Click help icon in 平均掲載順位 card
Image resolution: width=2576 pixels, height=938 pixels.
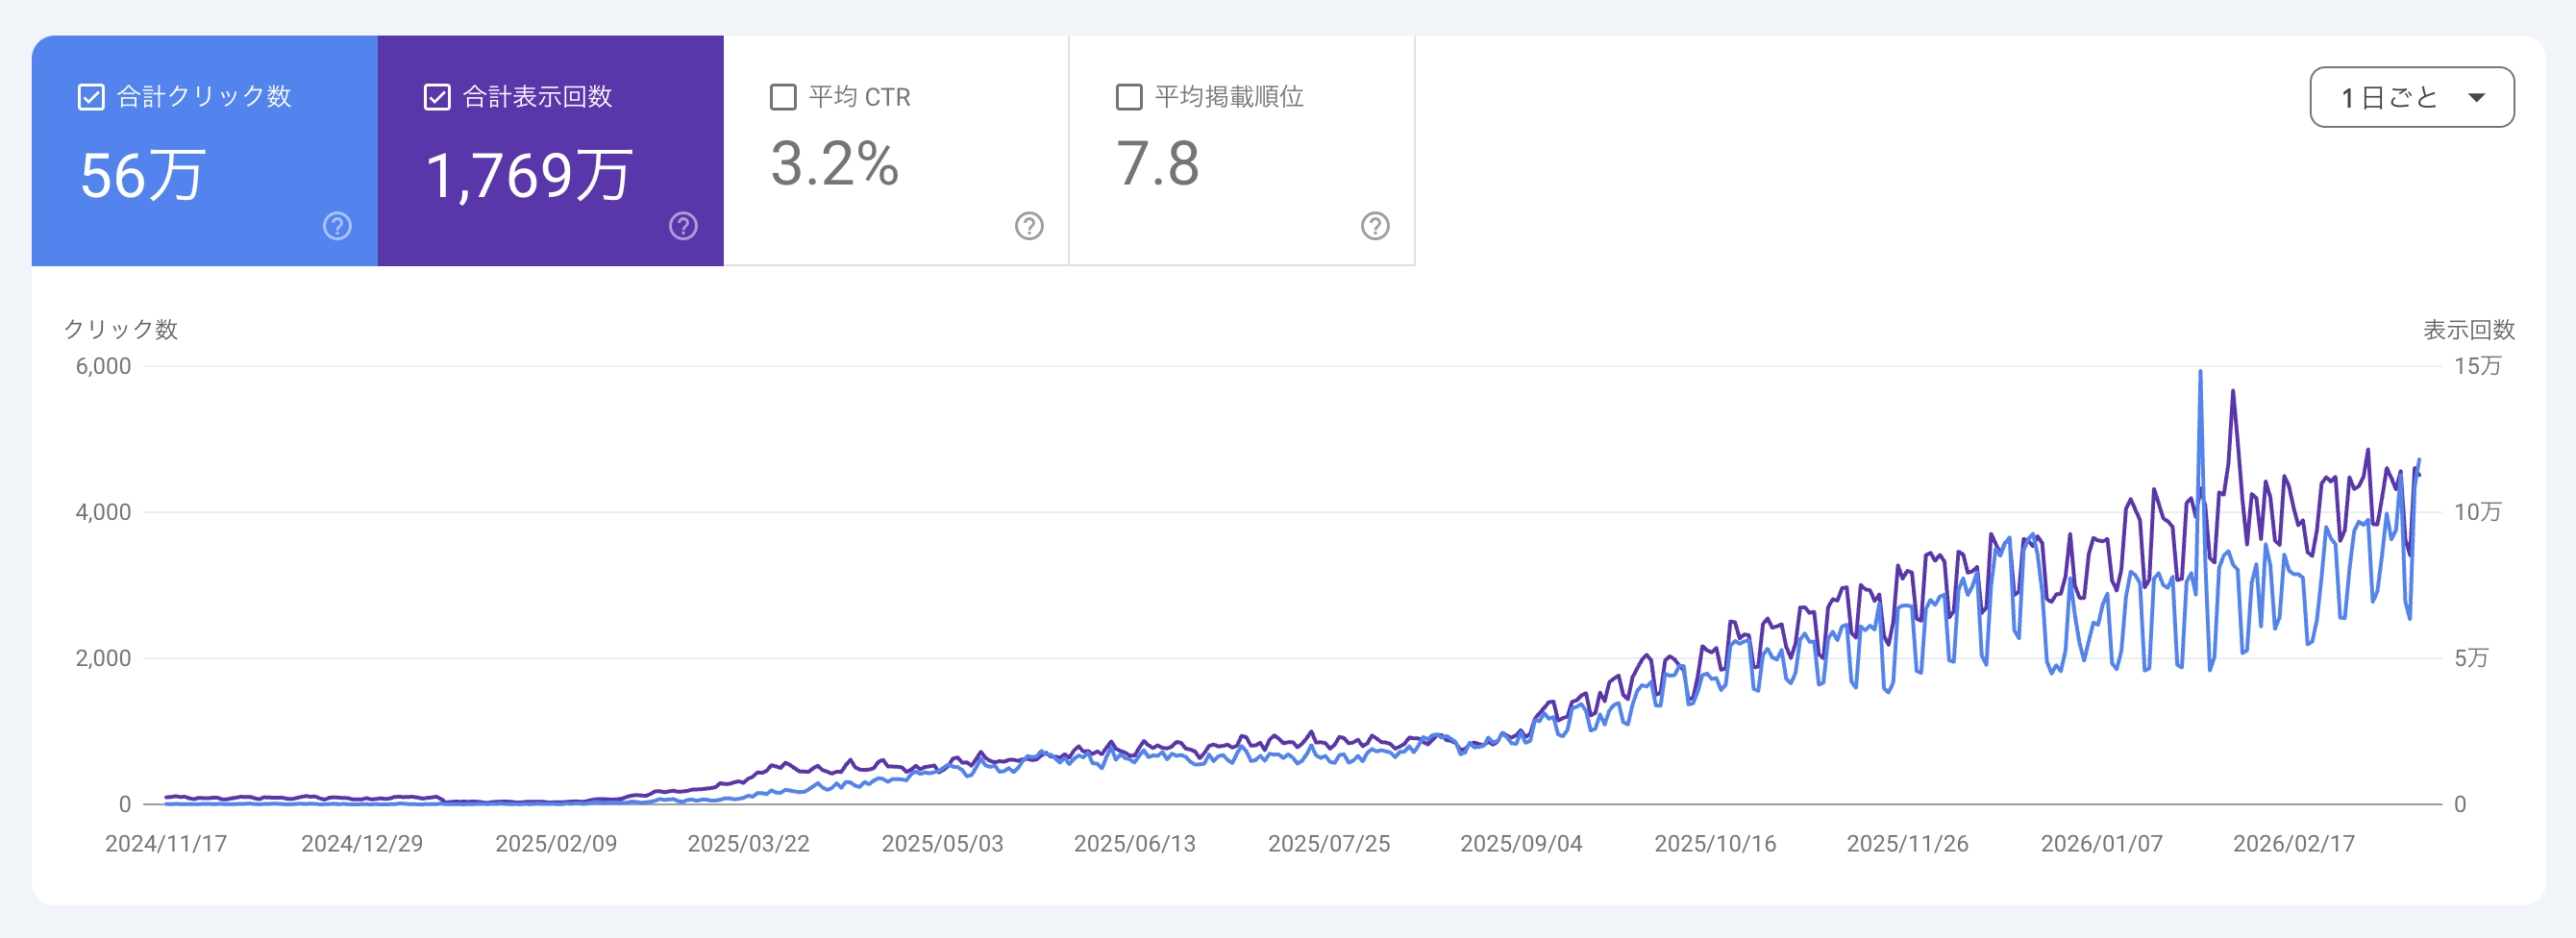(1375, 226)
